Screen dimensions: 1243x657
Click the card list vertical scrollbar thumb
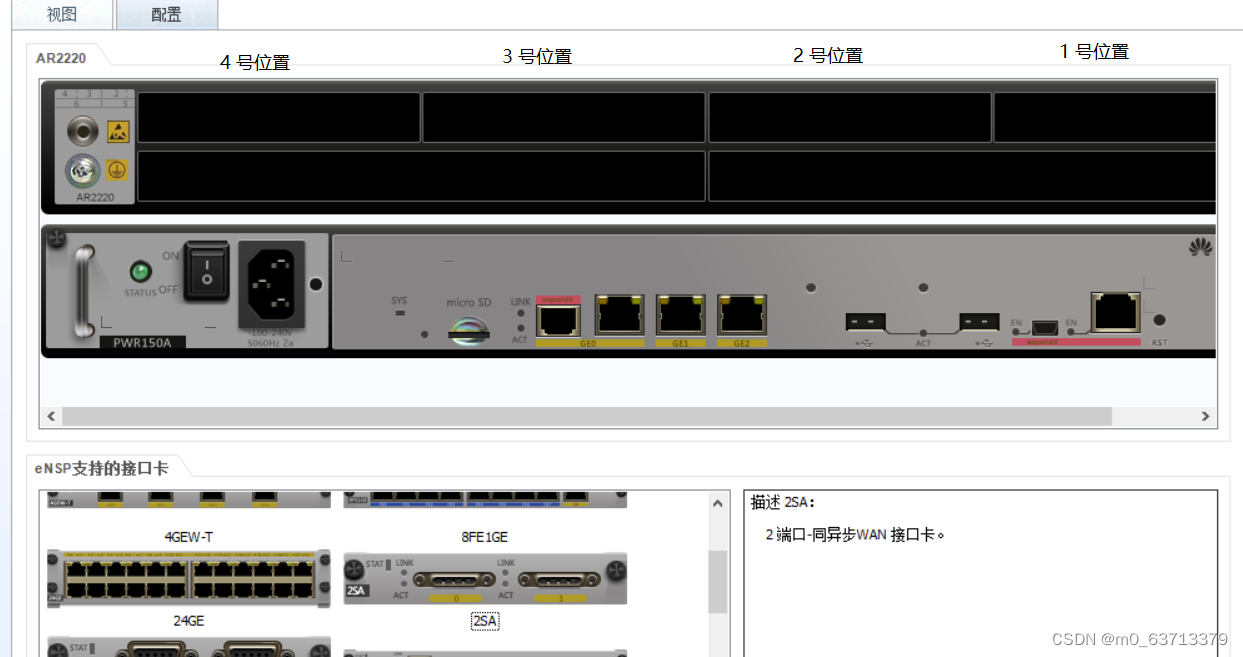click(718, 582)
